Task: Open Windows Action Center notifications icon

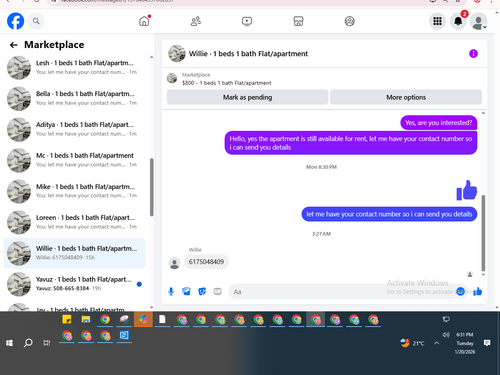Action: 487,343
